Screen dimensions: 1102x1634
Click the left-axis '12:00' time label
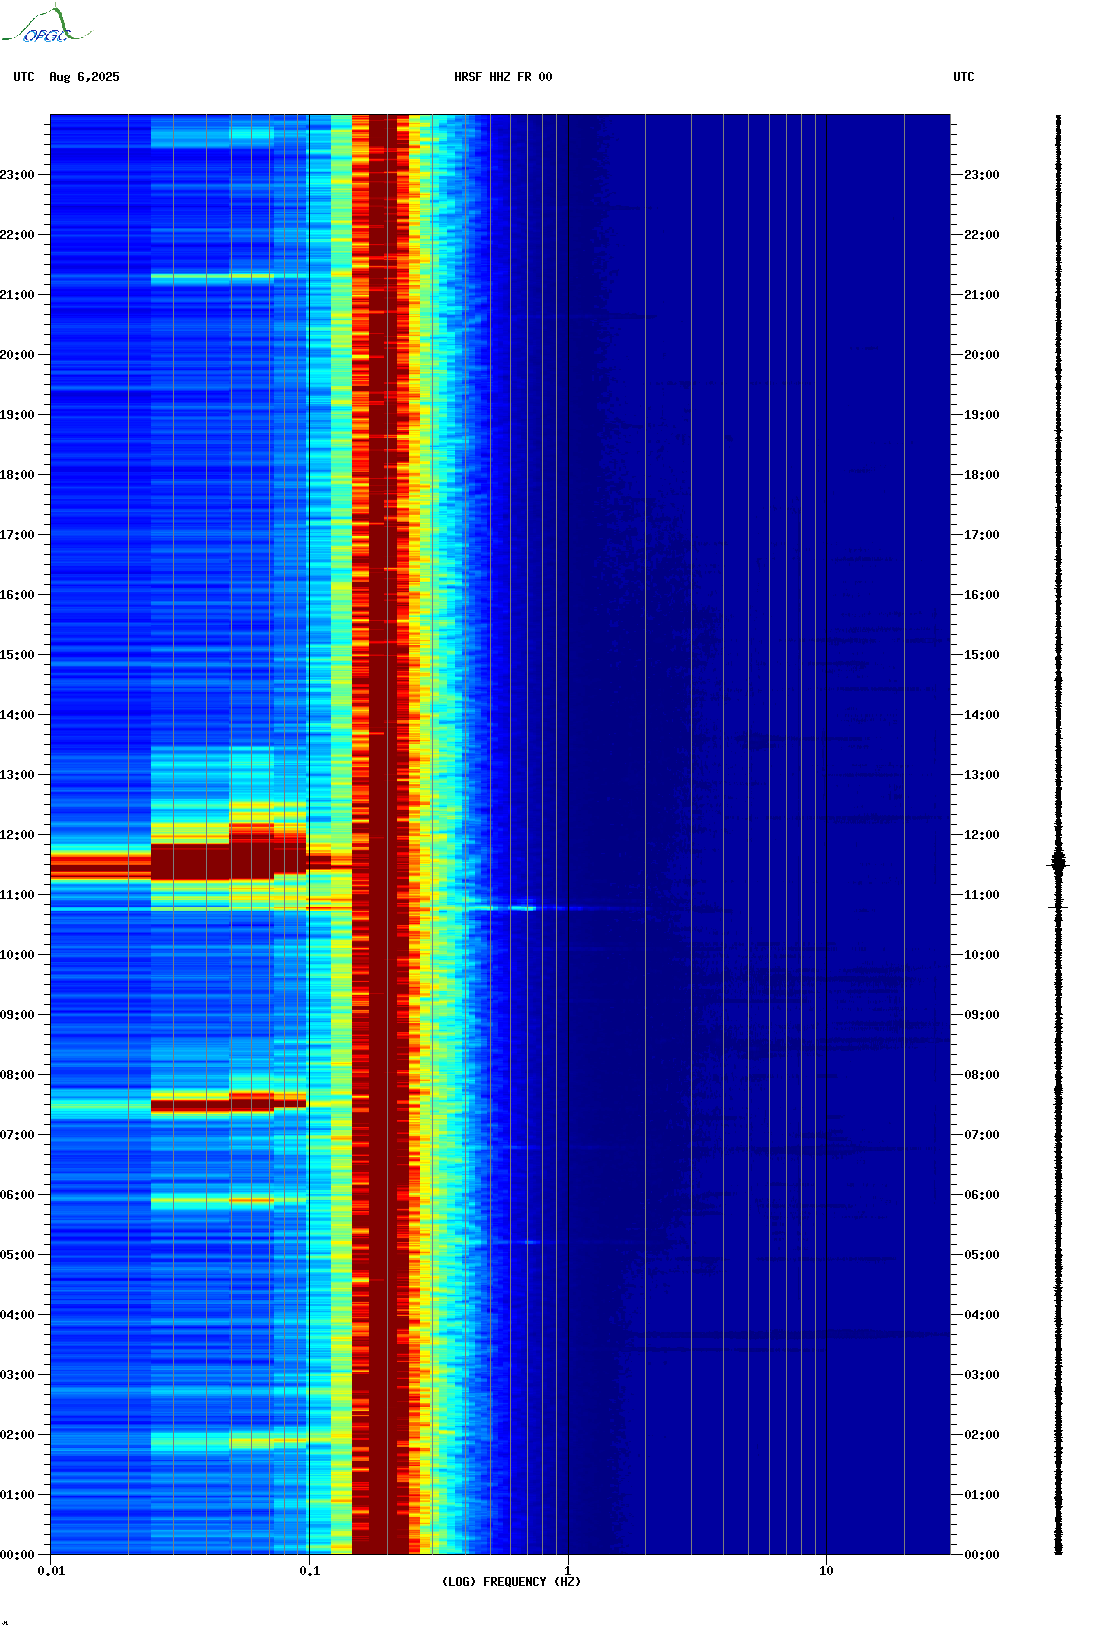17,835
